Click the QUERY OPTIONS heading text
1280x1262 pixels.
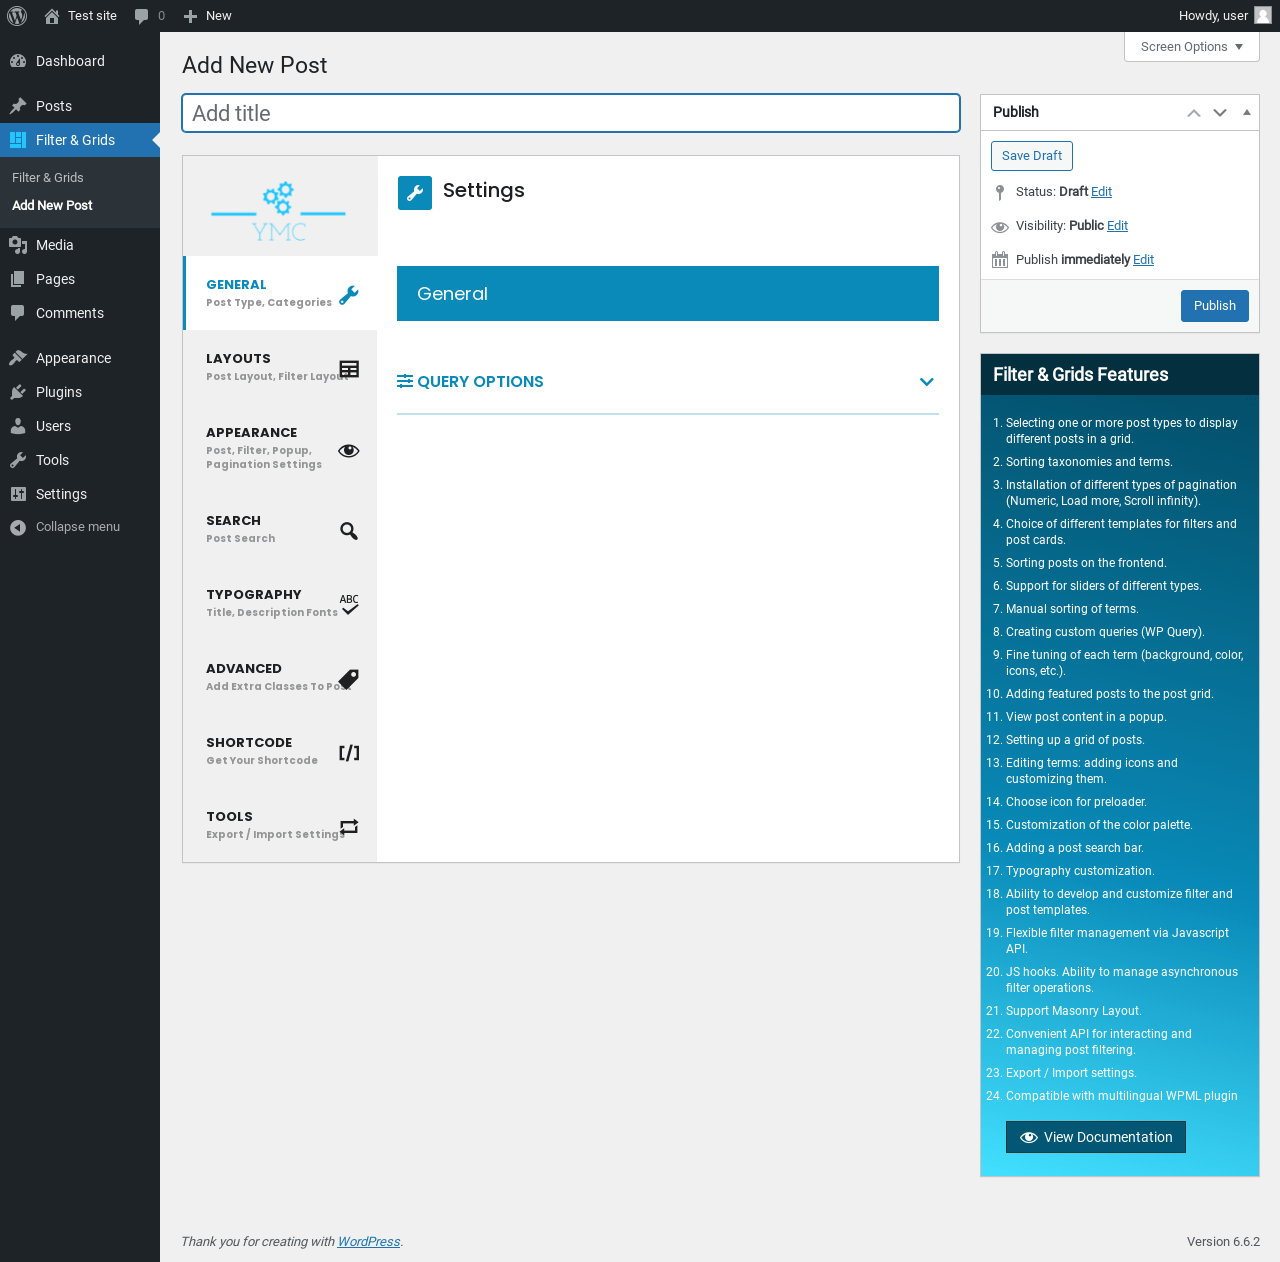point(480,382)
